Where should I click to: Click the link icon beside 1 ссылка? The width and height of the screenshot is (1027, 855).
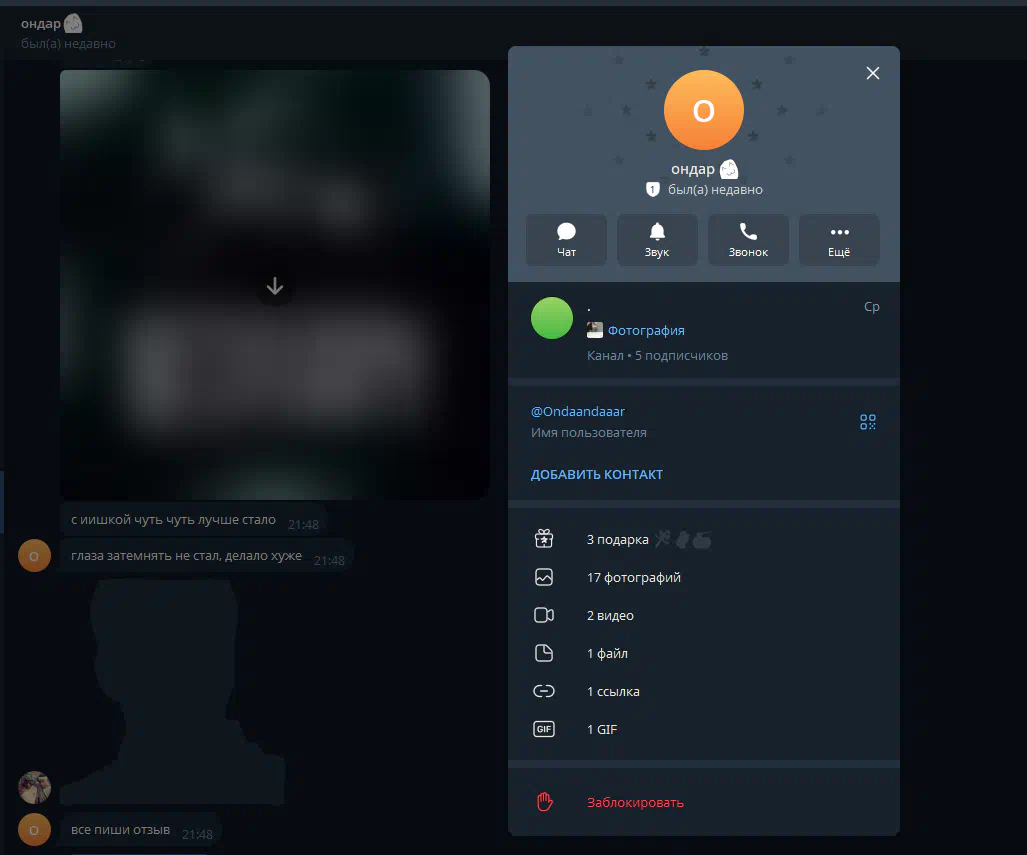tap(544, 692)
